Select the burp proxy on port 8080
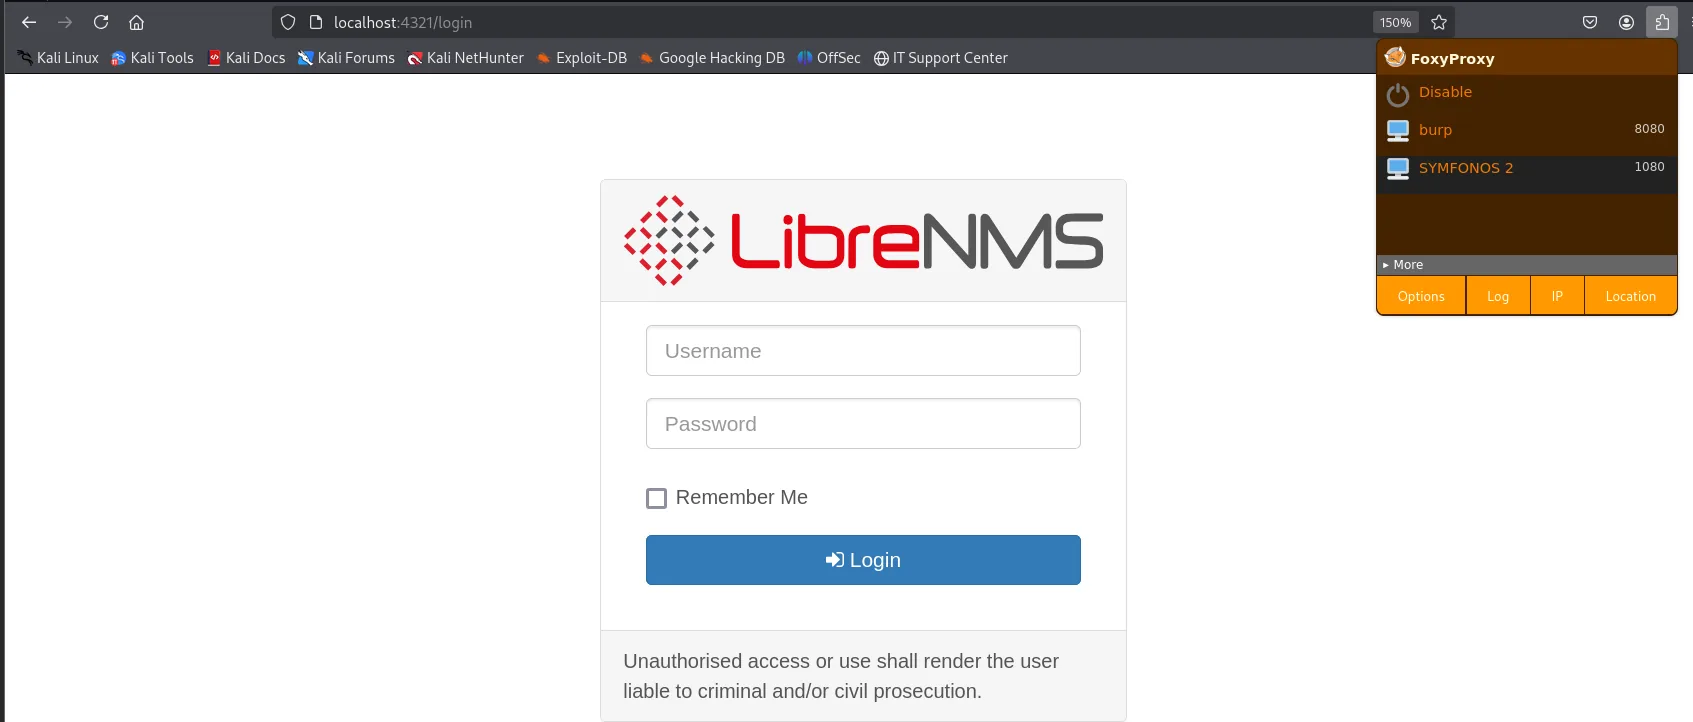The height and width of the screenshot is (722, 1693). click(1527, 130)
